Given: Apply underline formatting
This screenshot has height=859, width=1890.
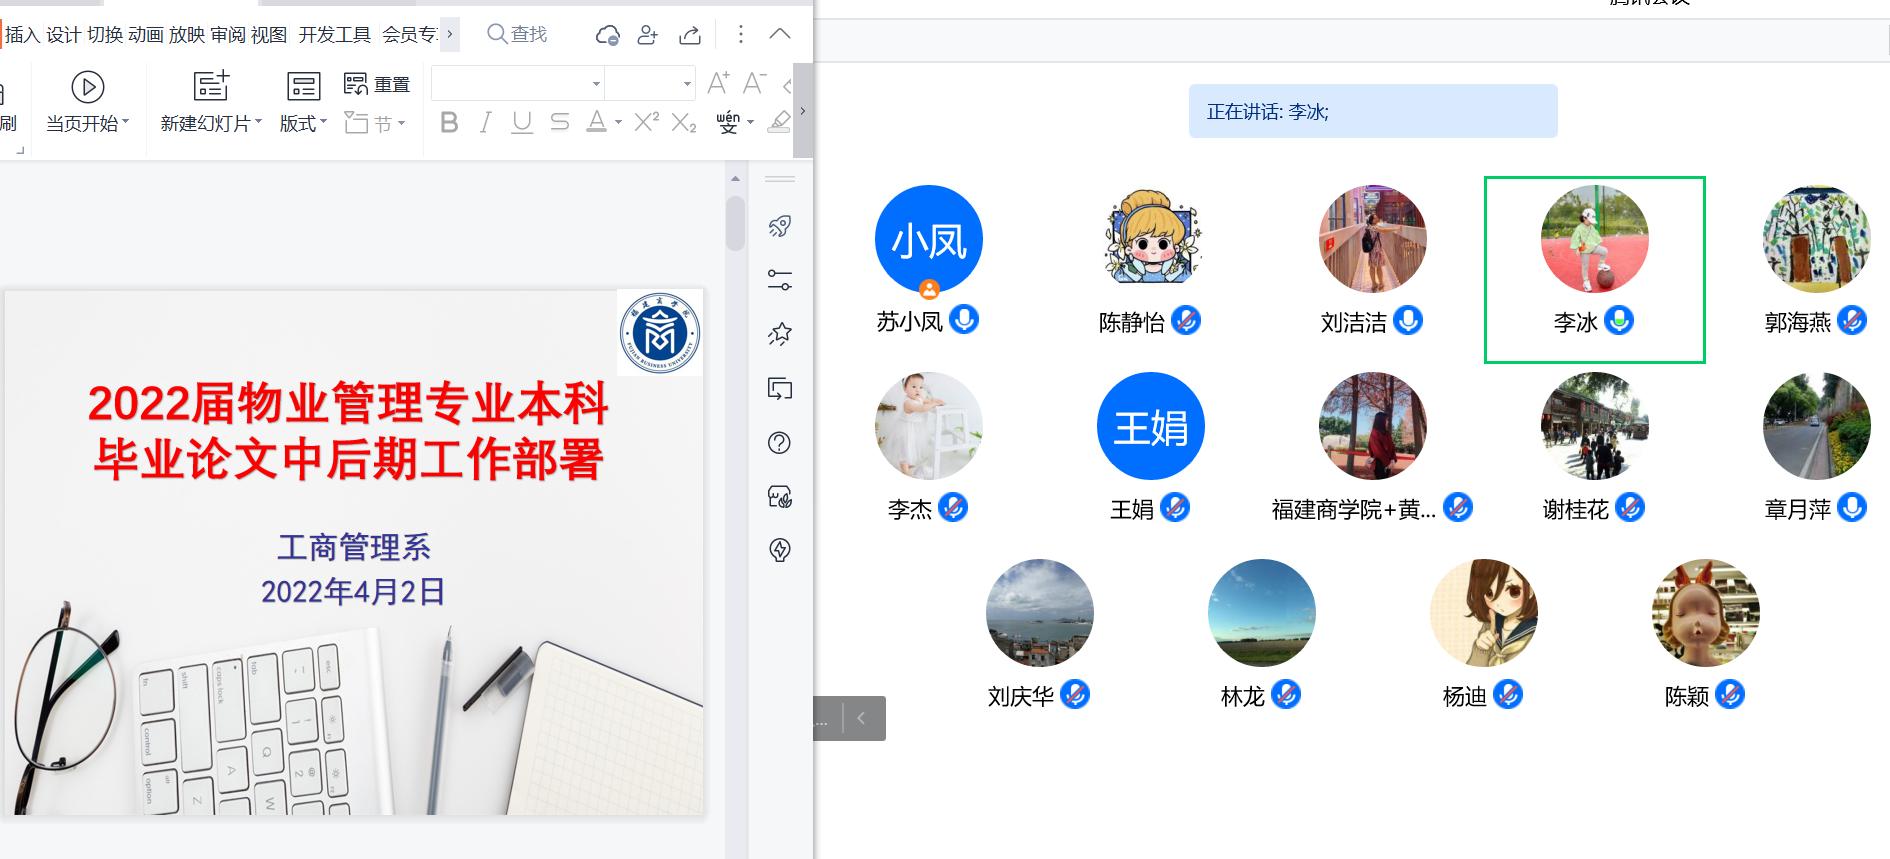Looking at the screenshot, I should pos(521,122).
